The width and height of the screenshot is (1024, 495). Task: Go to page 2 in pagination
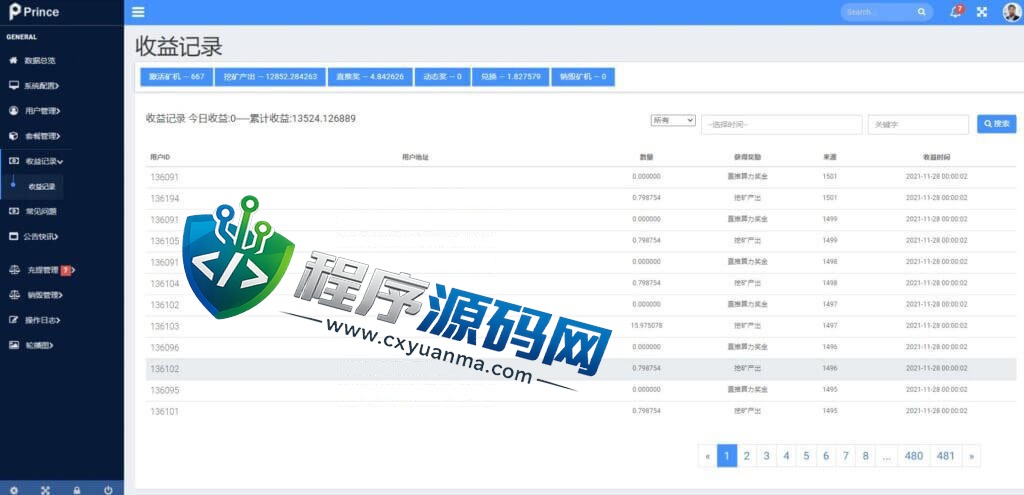(746, 456)
